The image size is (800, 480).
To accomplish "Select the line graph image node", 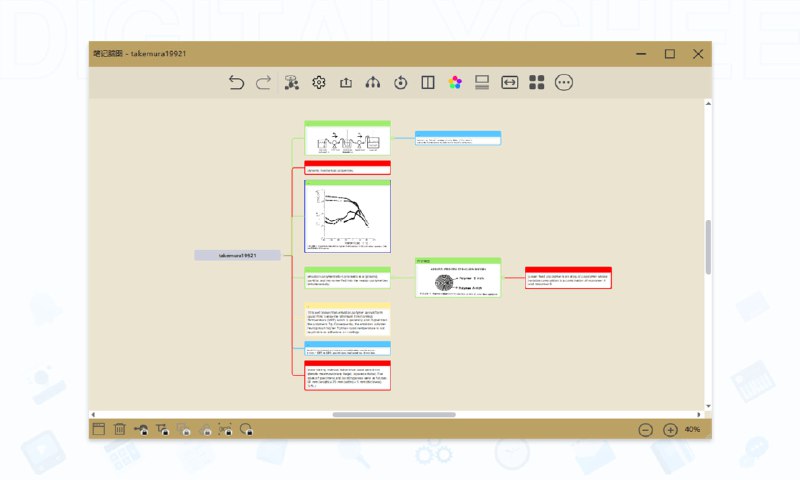I will (x=347, y=215).
